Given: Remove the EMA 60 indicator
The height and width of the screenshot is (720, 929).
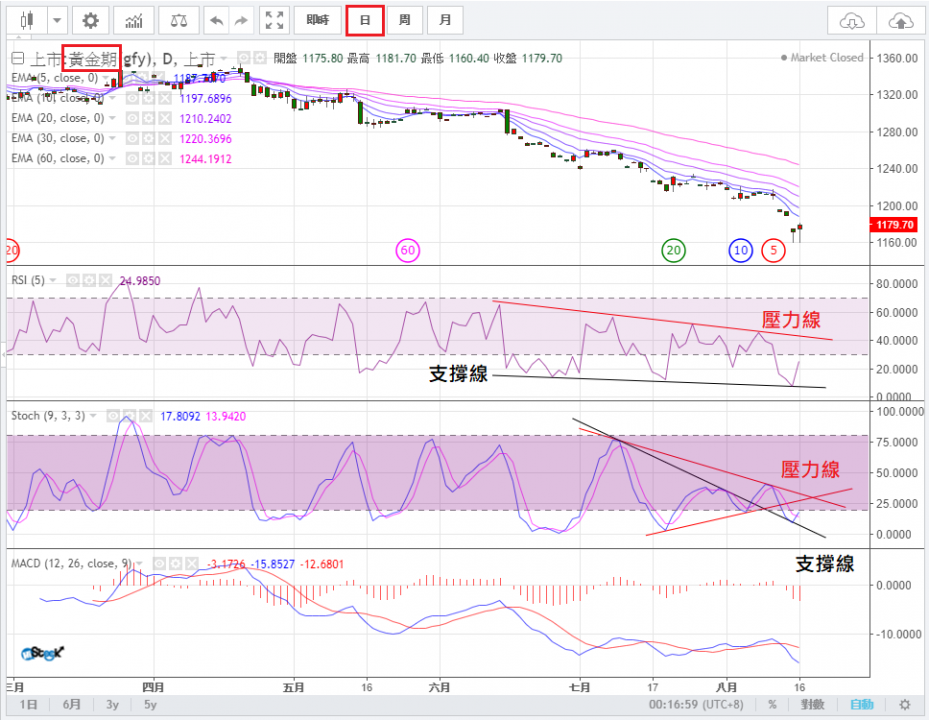Looking at the screenshot, I should 164,158.
